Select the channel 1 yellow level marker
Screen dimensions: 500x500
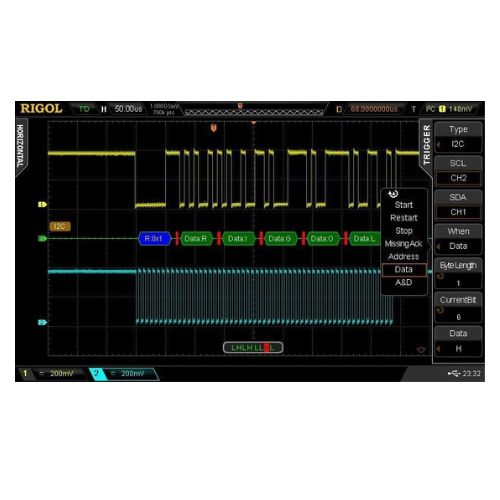point(42,204)
